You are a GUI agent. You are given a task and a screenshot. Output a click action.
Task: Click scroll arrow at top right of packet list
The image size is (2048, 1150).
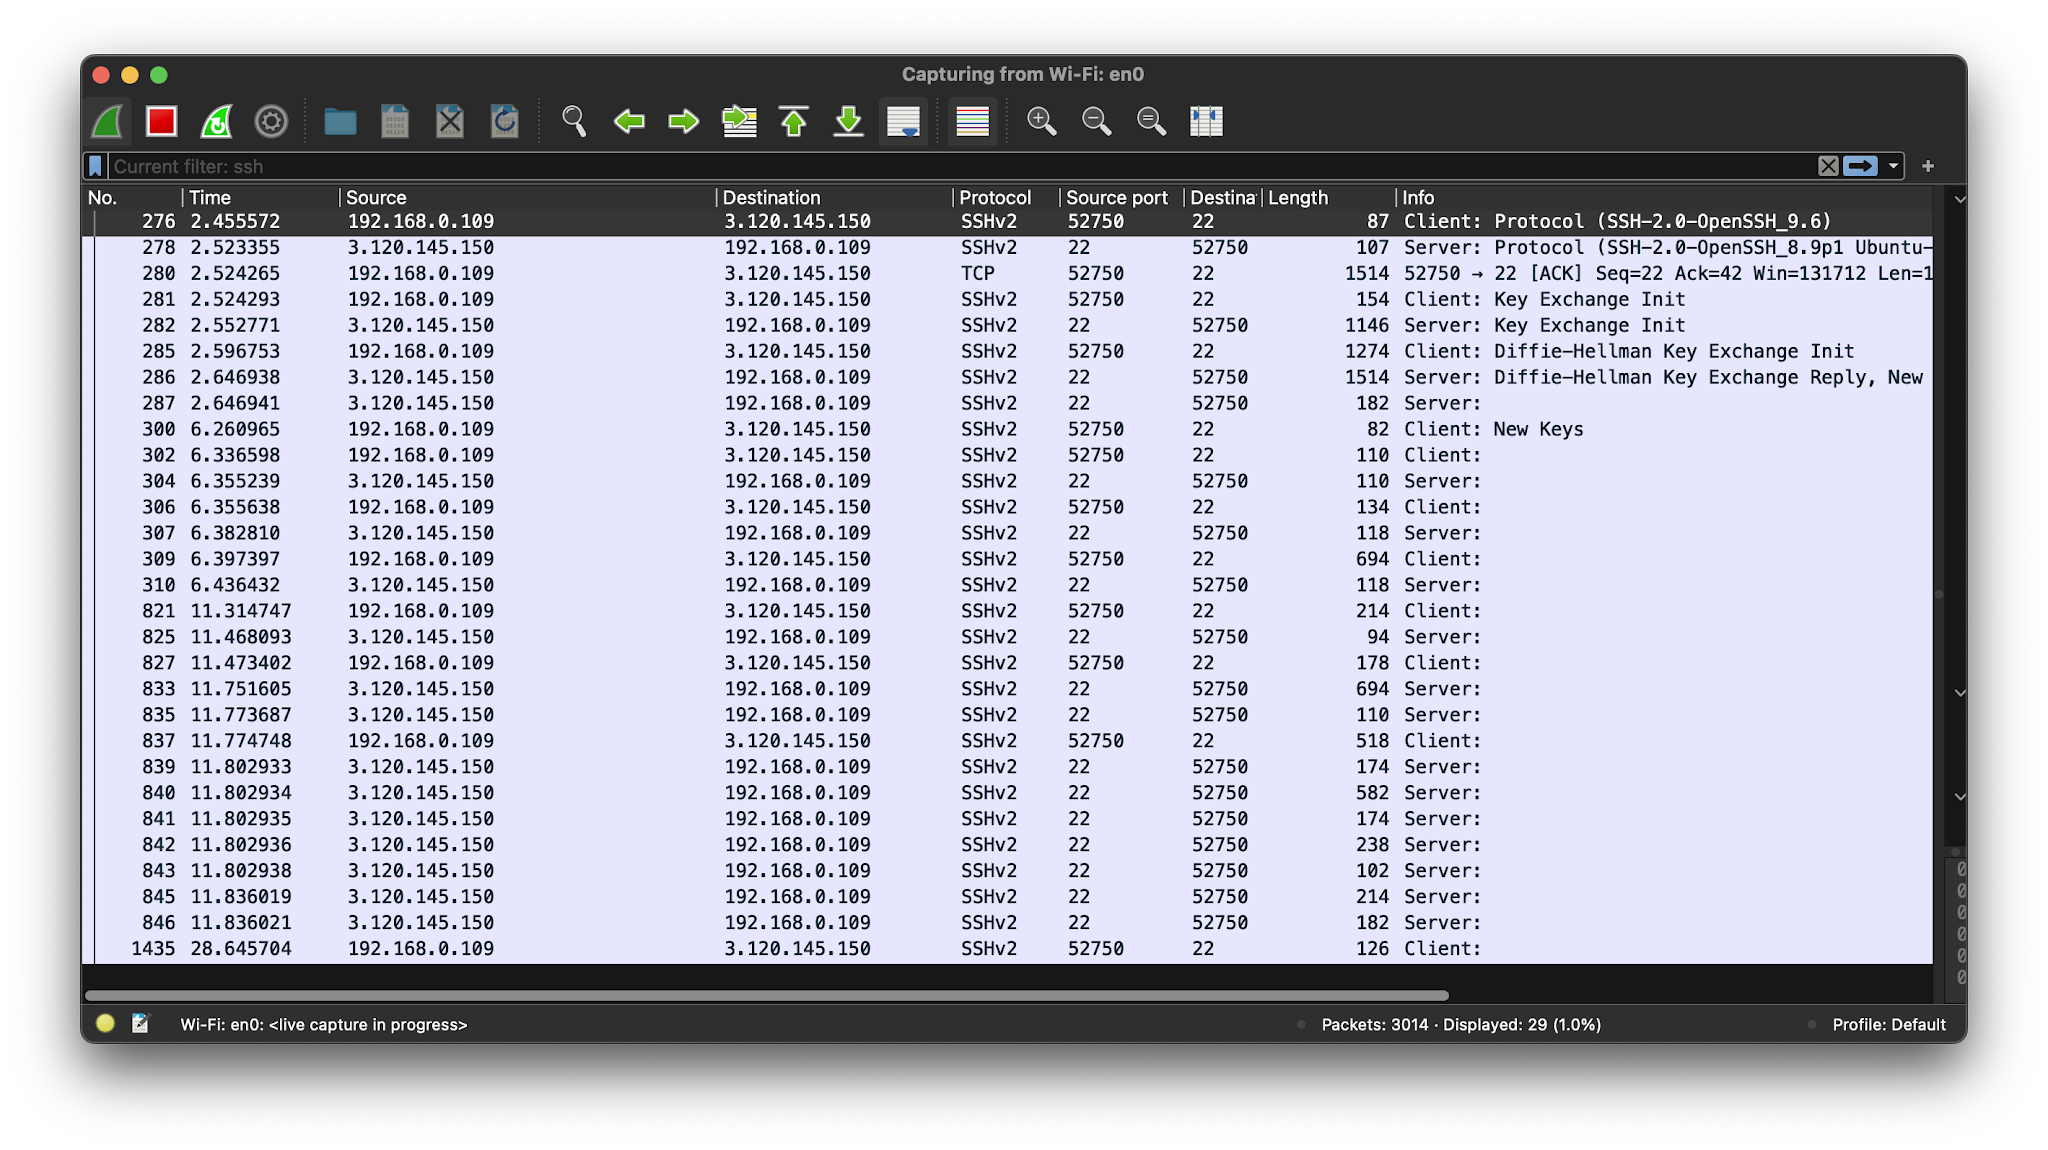[x=1960, y=199]
